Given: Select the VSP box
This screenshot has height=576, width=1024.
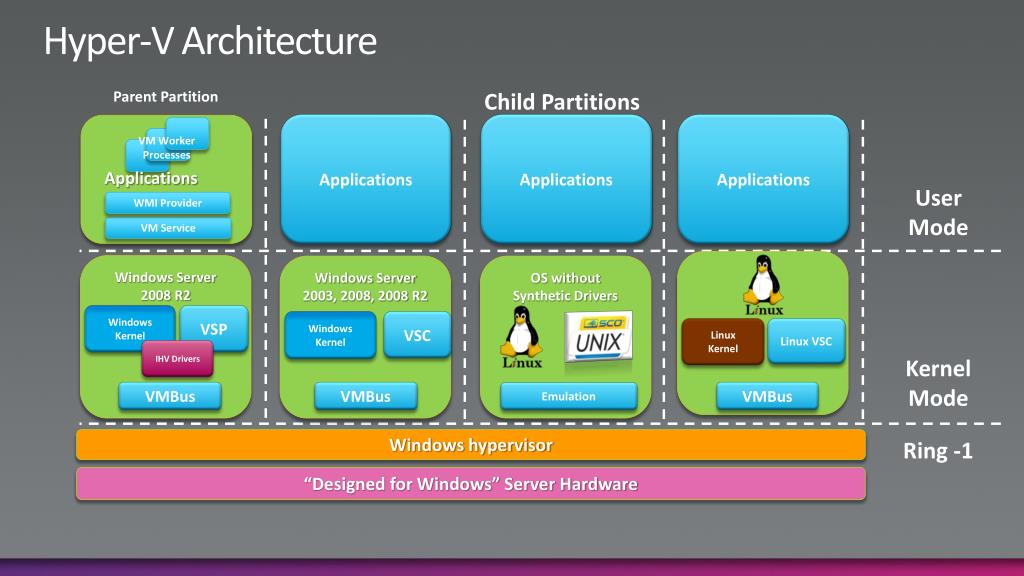Looking at the screenshot, I should [x=214, y=328].
